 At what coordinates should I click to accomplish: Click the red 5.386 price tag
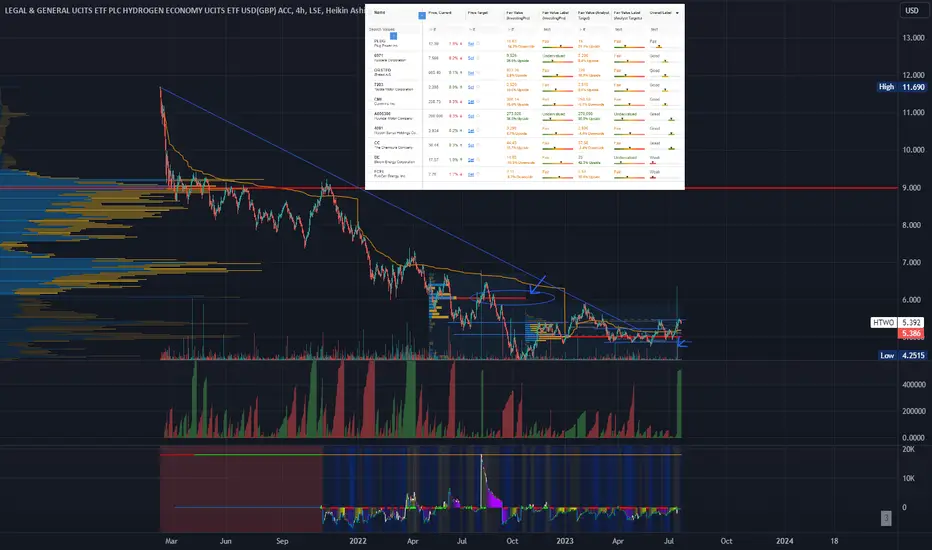coord(911,334)
